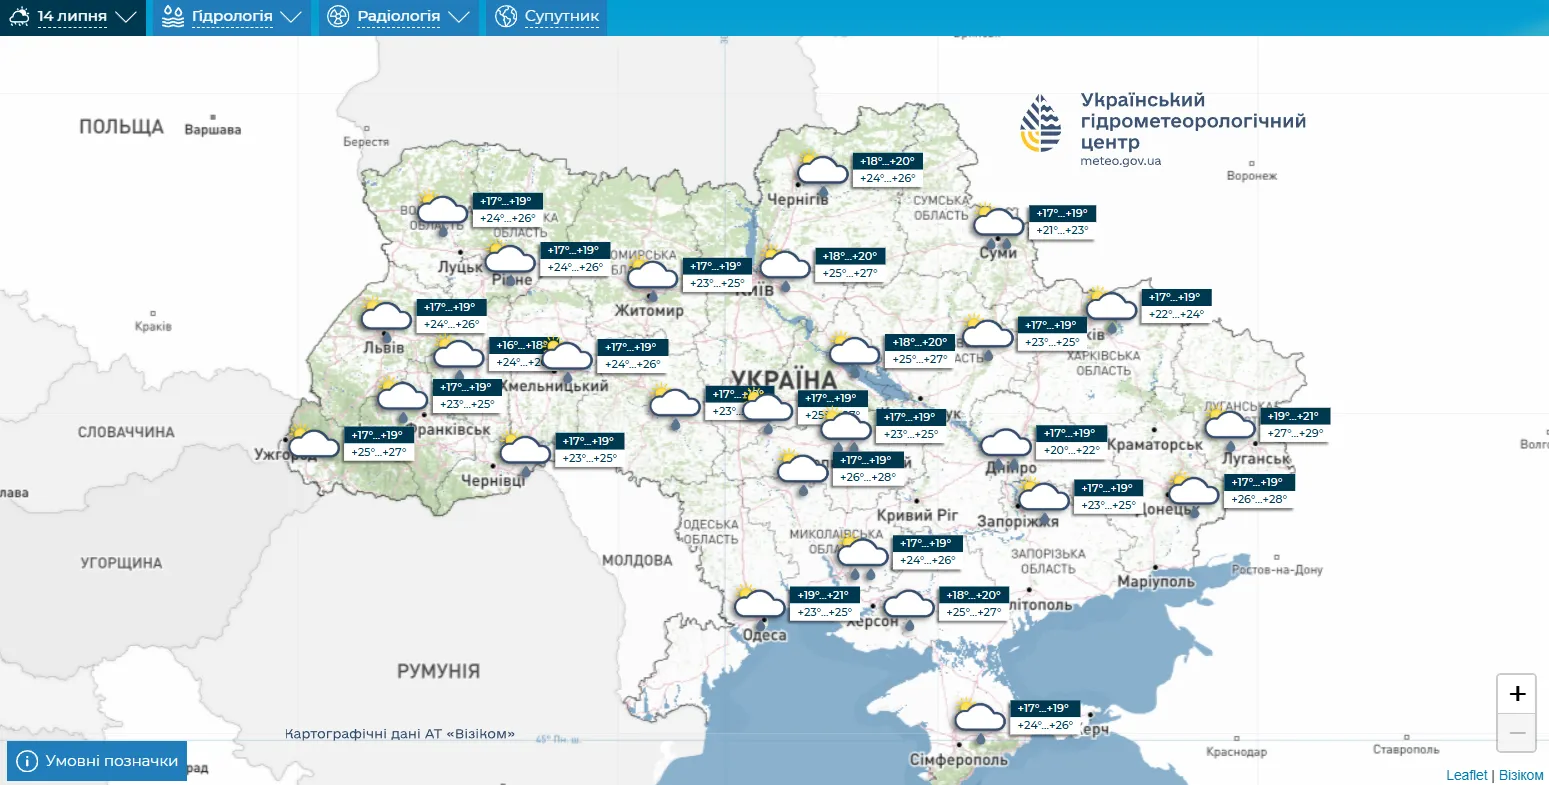Click the Запоріжжя weather icon

(1043, 499)
